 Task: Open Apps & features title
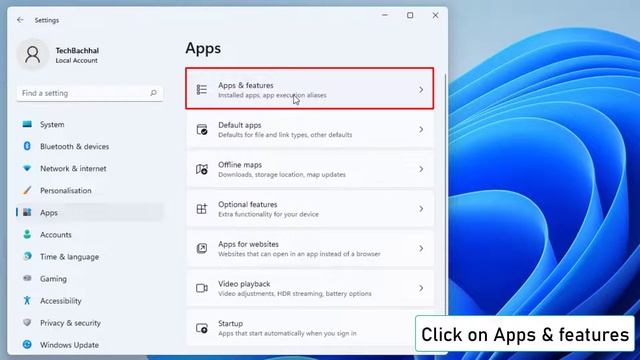click(245, 85)
